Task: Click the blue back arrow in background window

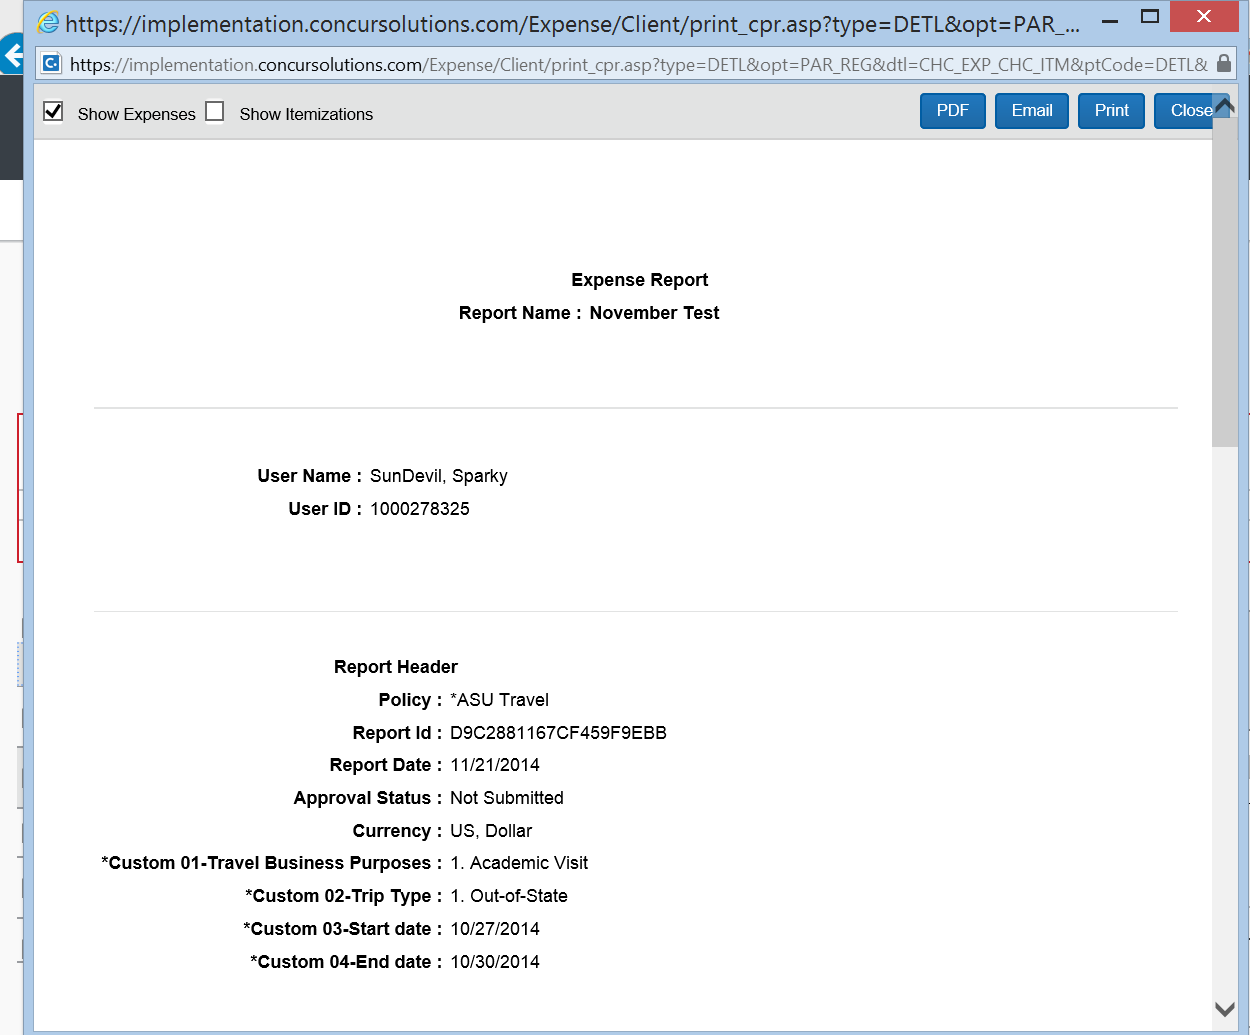Action: point(12,55)
